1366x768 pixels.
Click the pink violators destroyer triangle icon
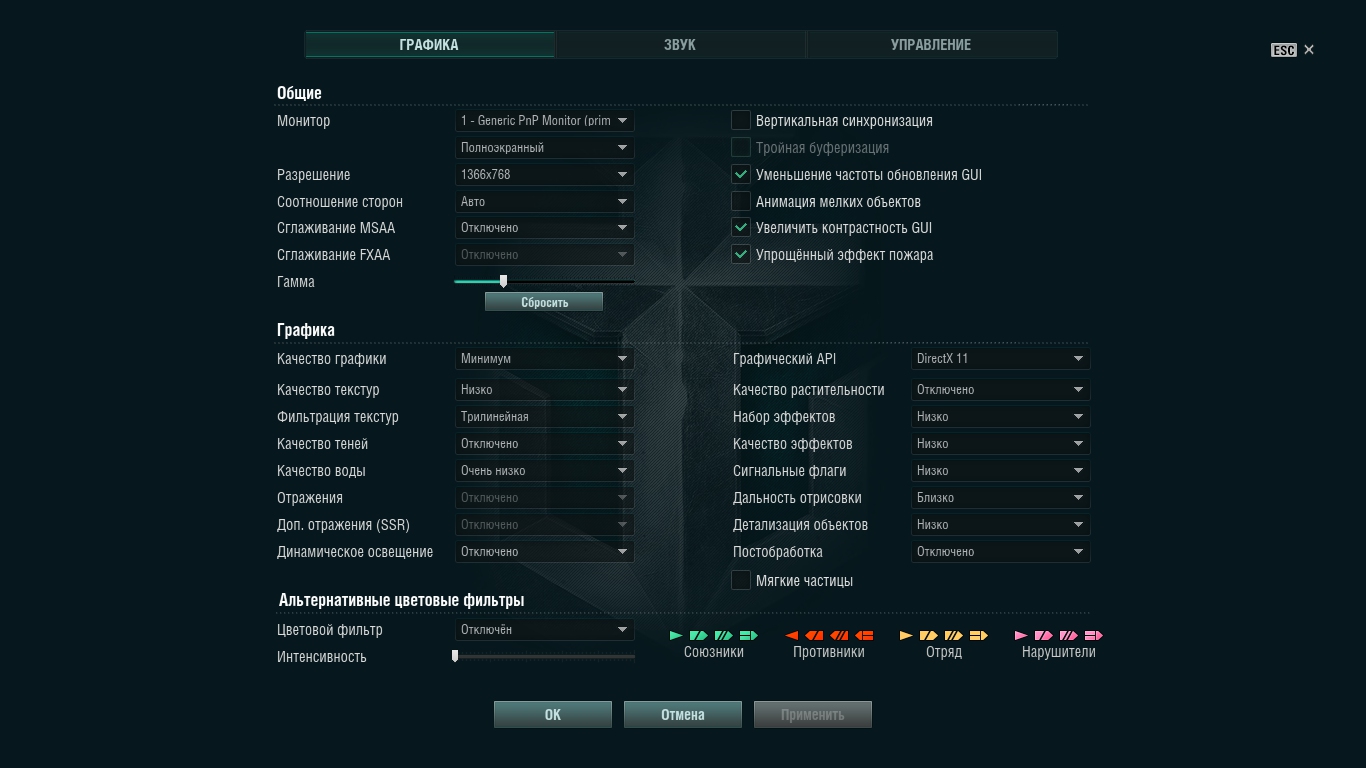click(x=1021, y=635)
